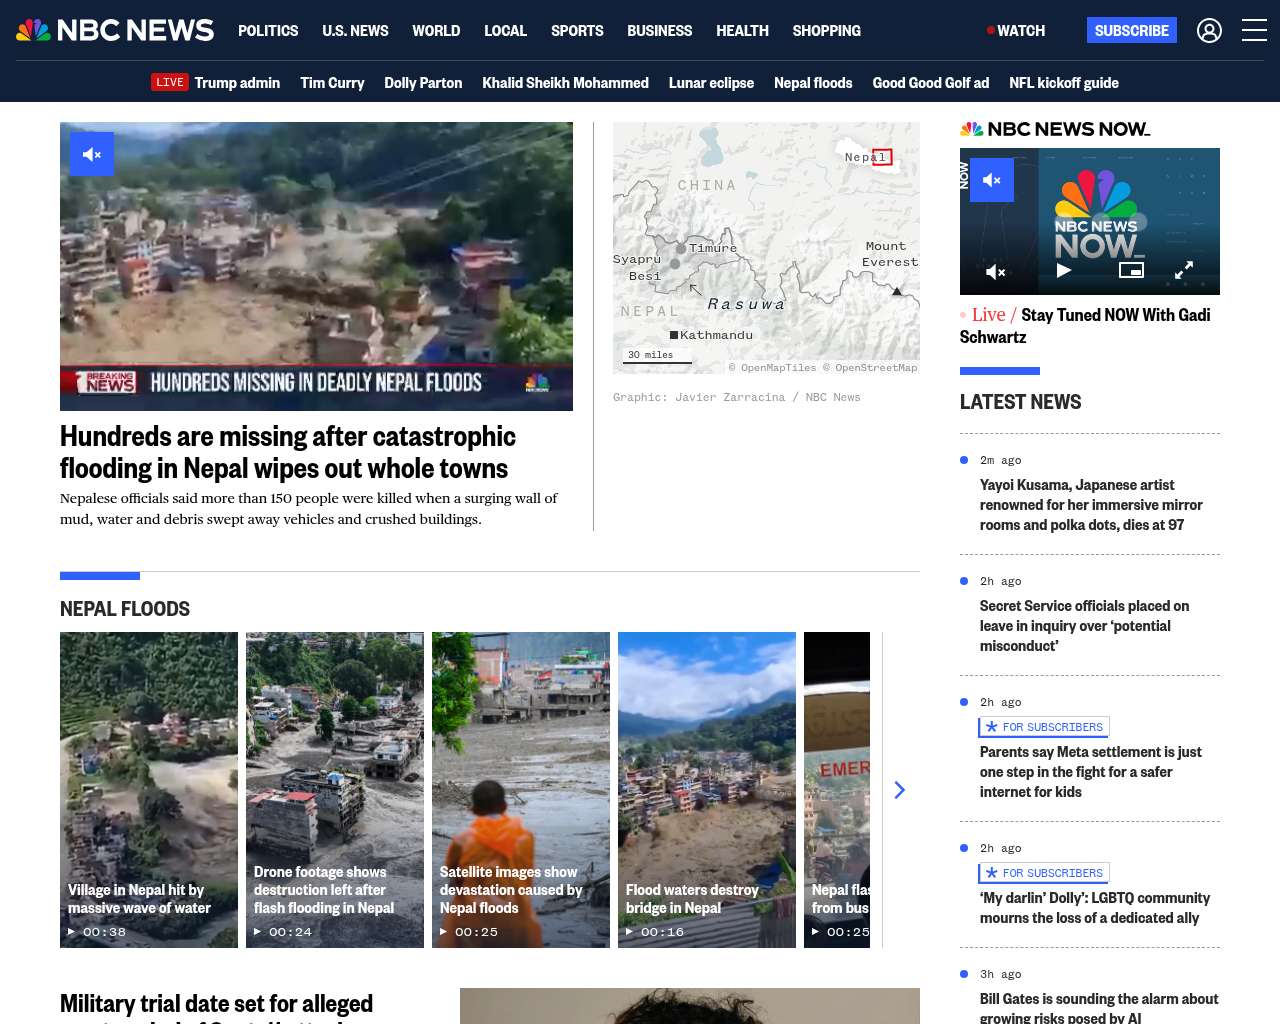Open the NBC News home logo
Viewport: 1280px width, 1024px height.
coord(115,30)
